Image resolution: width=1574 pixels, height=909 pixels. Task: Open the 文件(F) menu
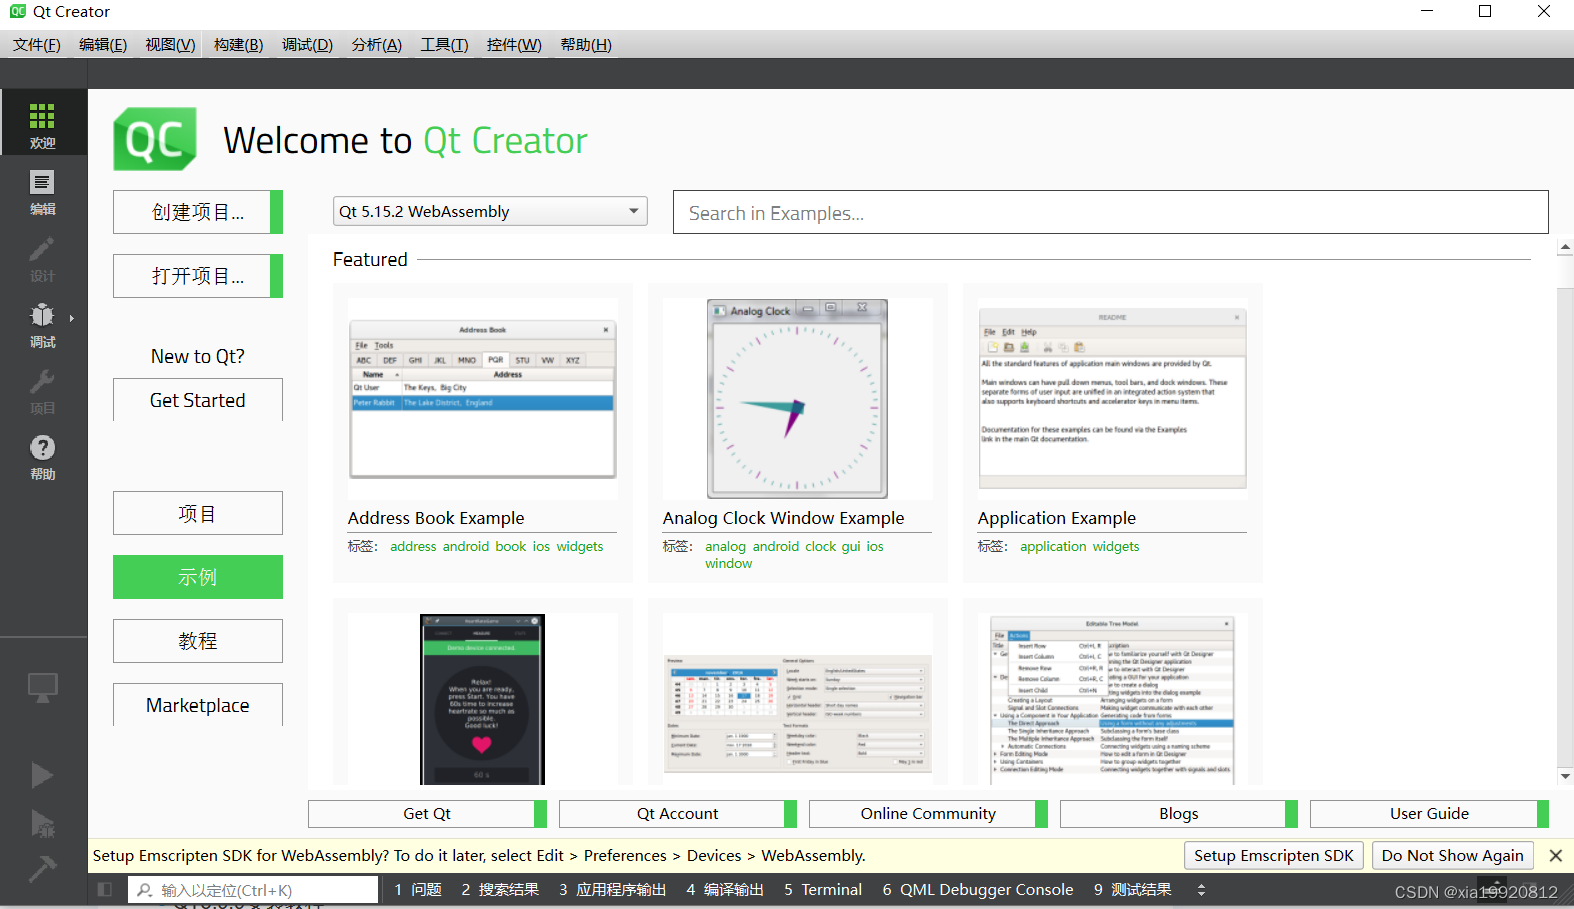37,45
